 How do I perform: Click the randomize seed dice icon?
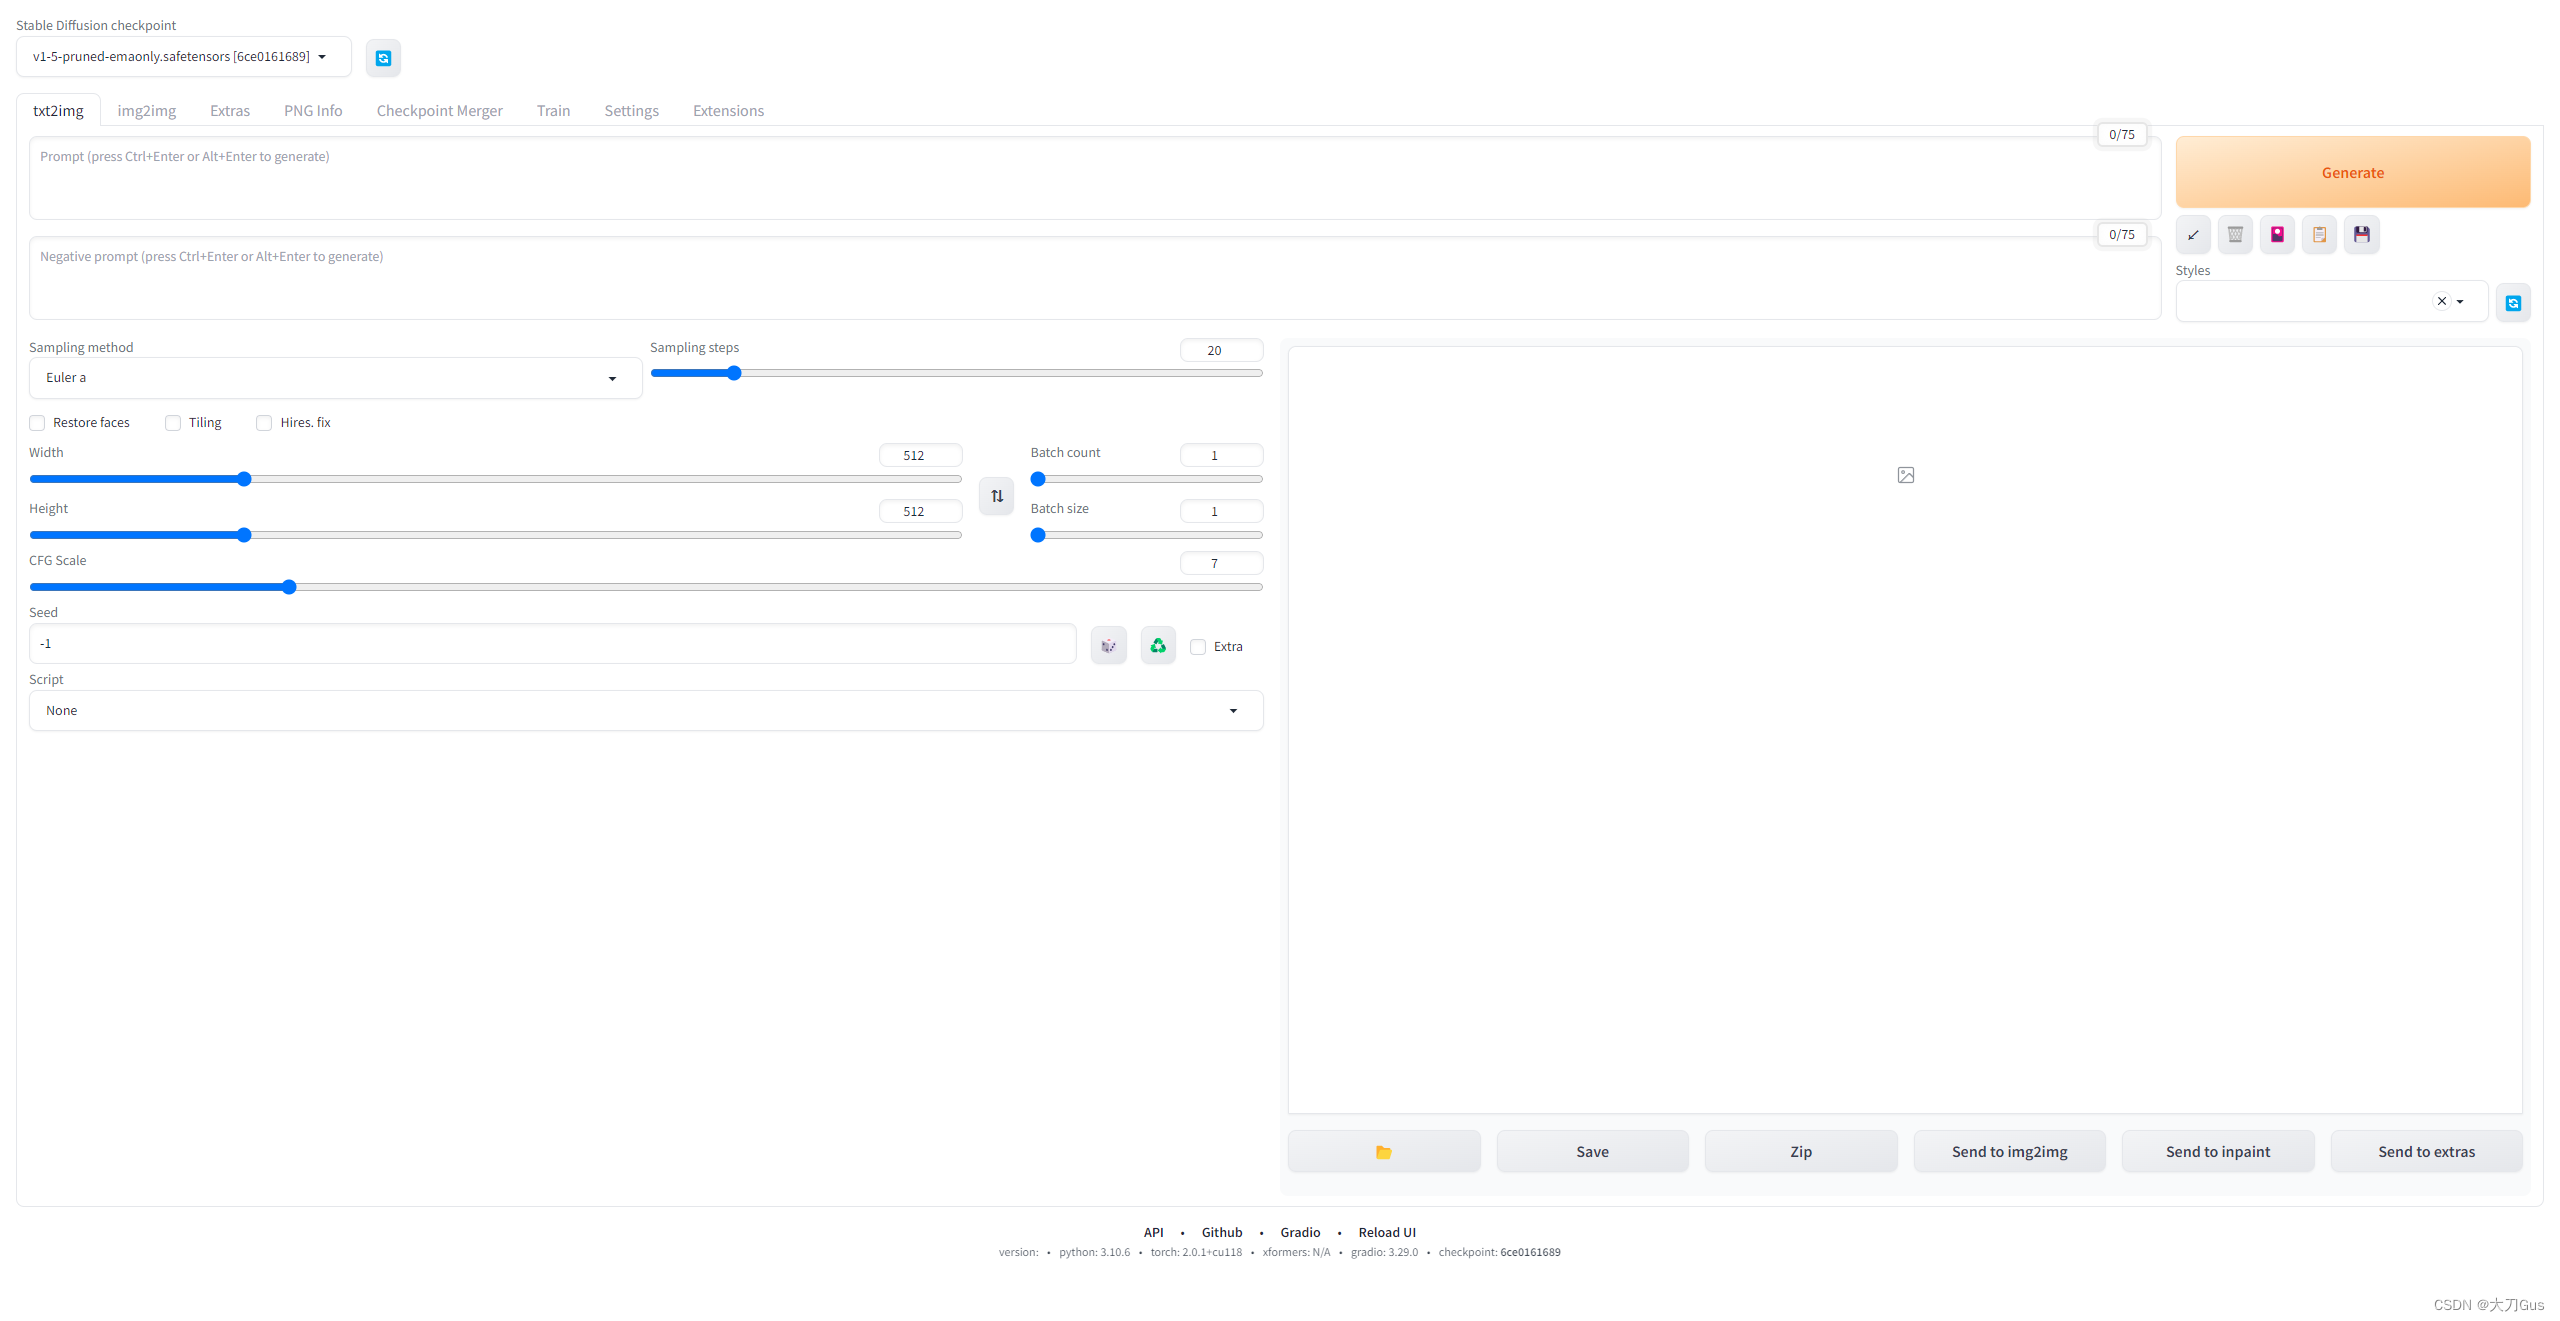coord(1108,645)
